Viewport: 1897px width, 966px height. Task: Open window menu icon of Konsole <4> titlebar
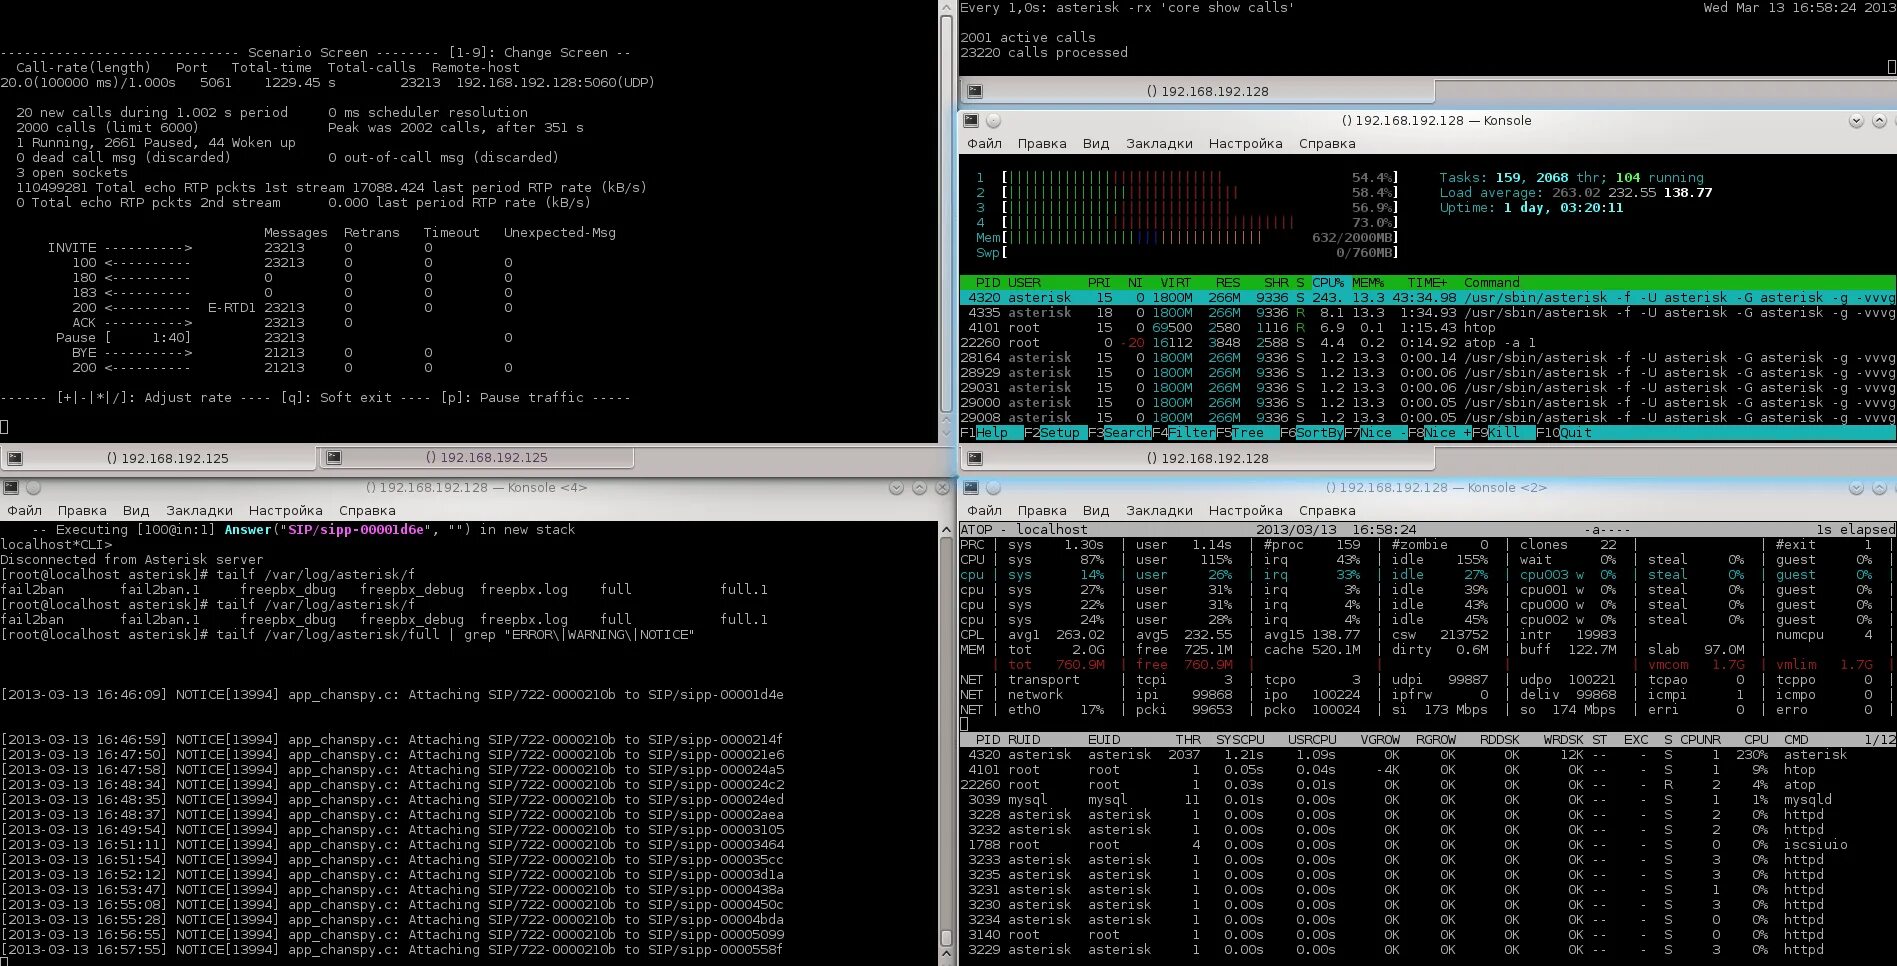pos(10,487)
